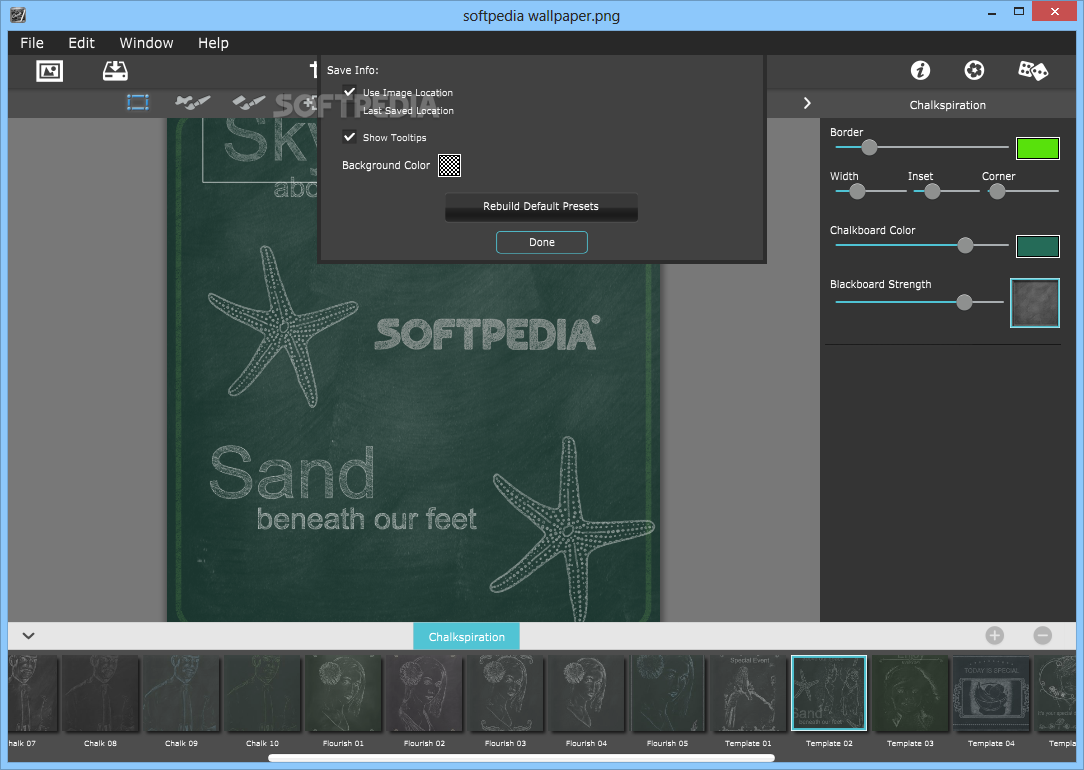Open the Edit menu
Screen dimensions: 1084x770
pos(82,43)
